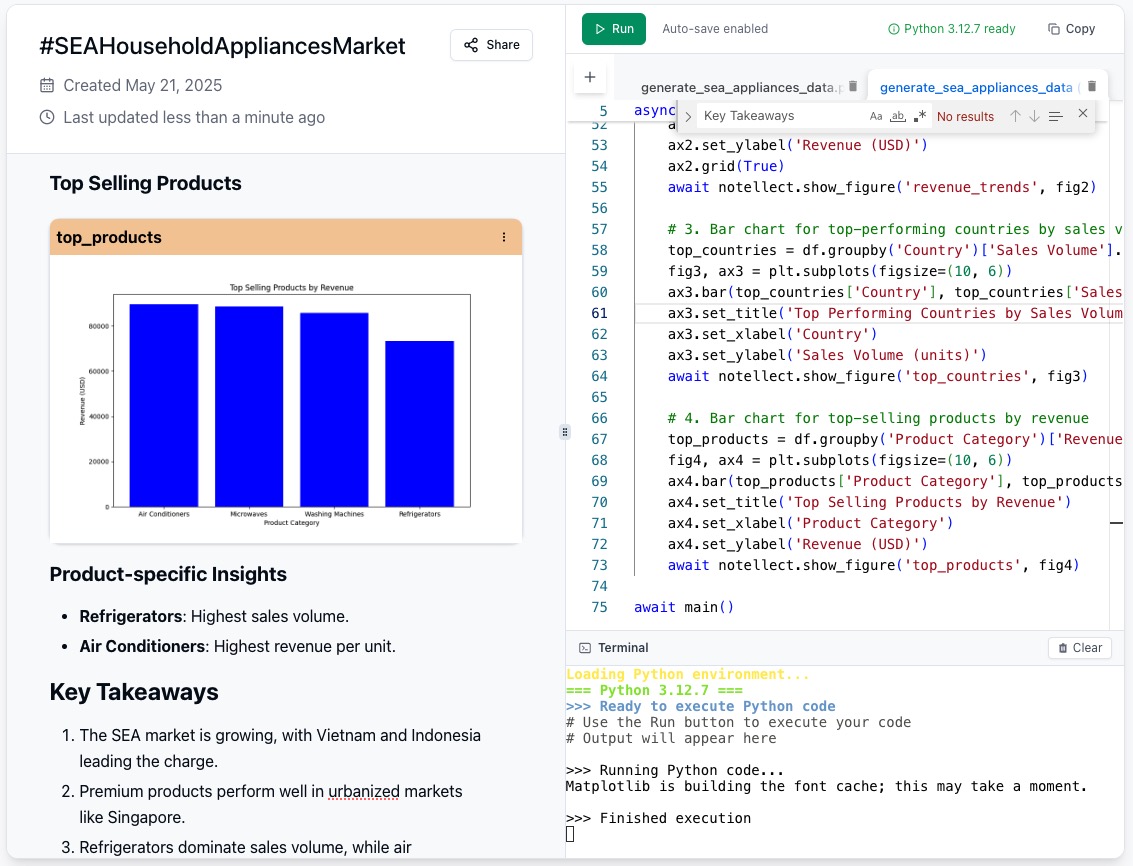The height and width of the screenshot is (866, 1133).
Task: Switch to first generate_sea_appliances_data.py tab
Action: (741, 87)
